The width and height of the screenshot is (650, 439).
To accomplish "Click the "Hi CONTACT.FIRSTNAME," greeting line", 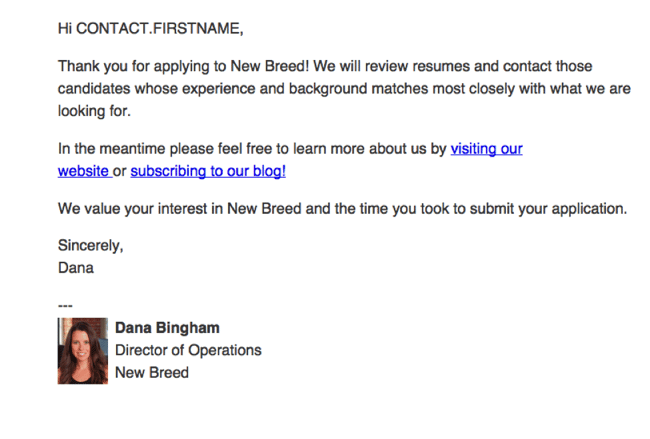I will (150, 28).
